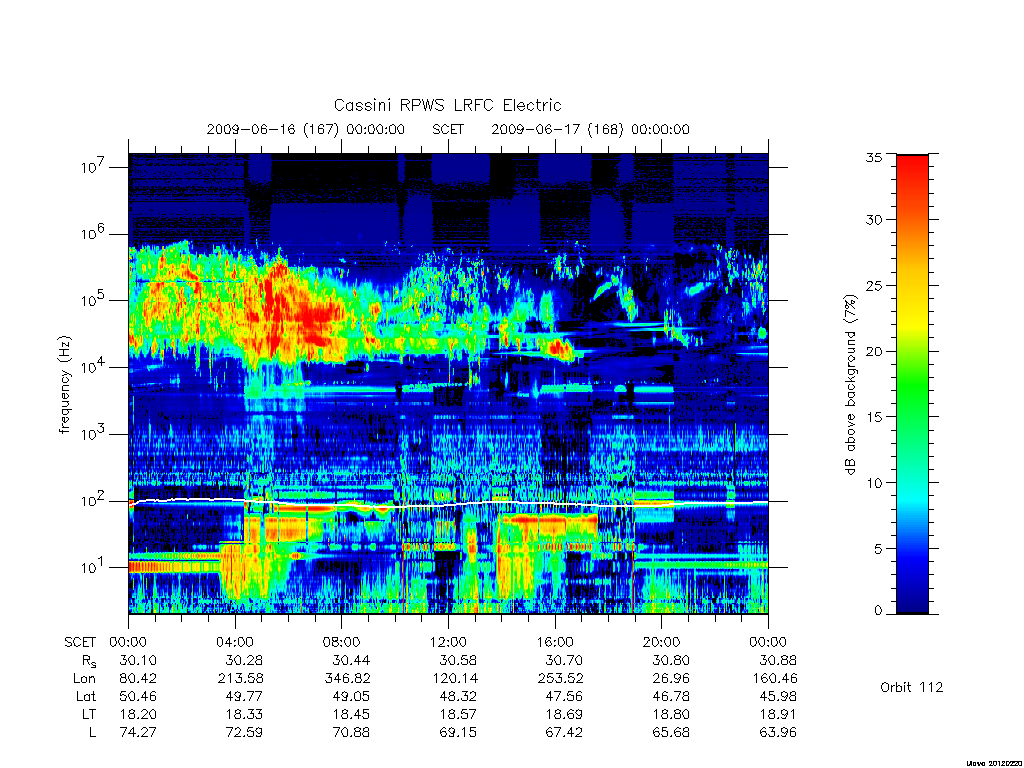Click colorbar tick value '35'
Image resolution: width=1024 pixels, height=768 pixels.
[x=873, y=157]
